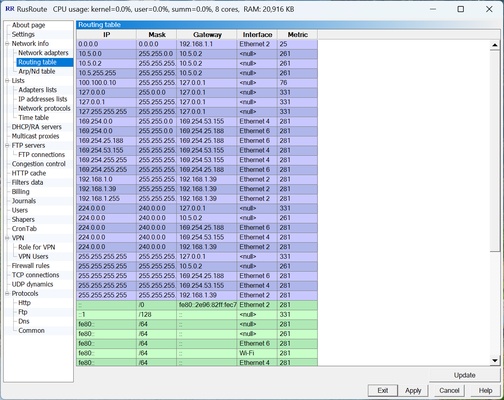Open UDP dynamics page
Screen dimensions: 504x400
pos(32,284)
